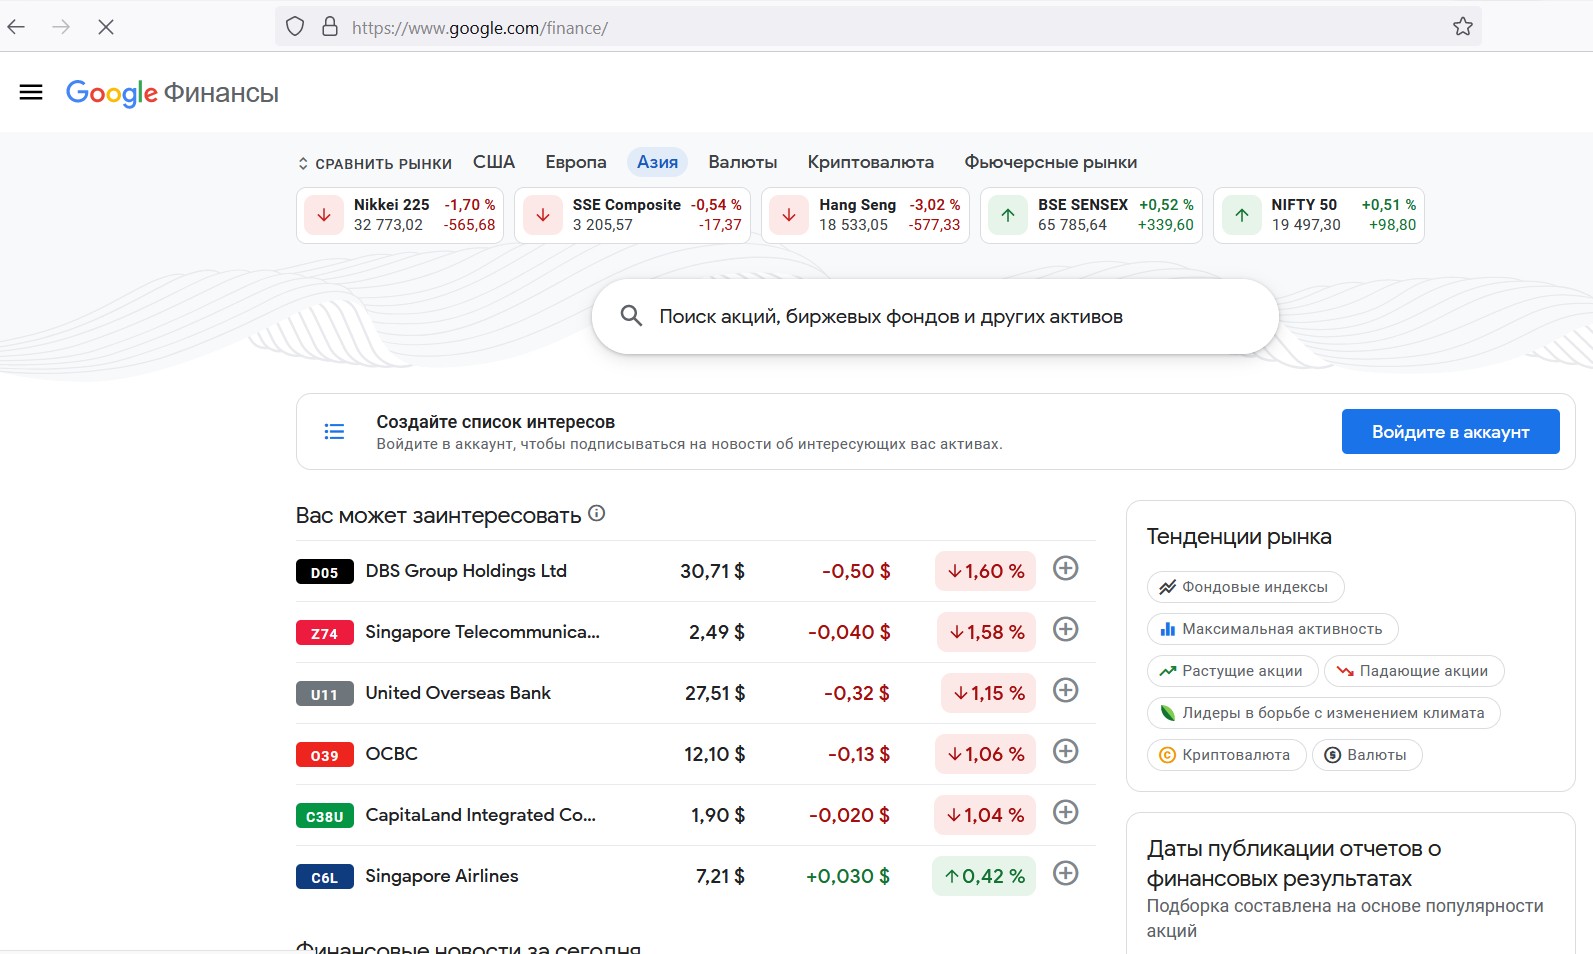The width and height of the screenshot is (1593, 954).
Task: Open climate change leaders chip
Action: pos(1323,713)
